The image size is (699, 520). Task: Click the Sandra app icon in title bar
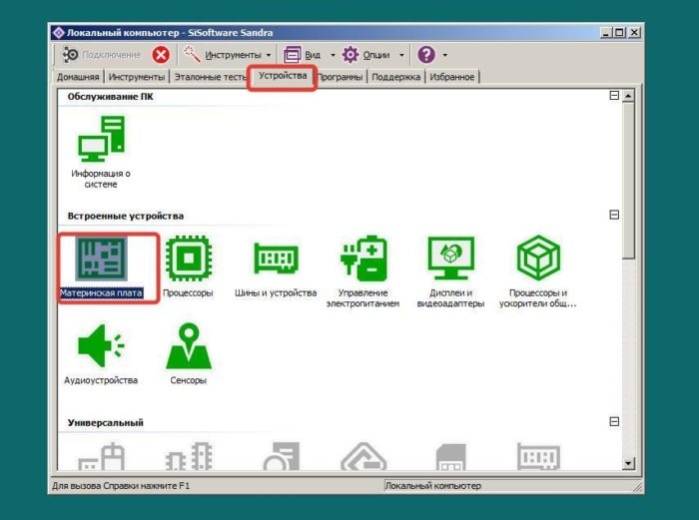(58, 33)
